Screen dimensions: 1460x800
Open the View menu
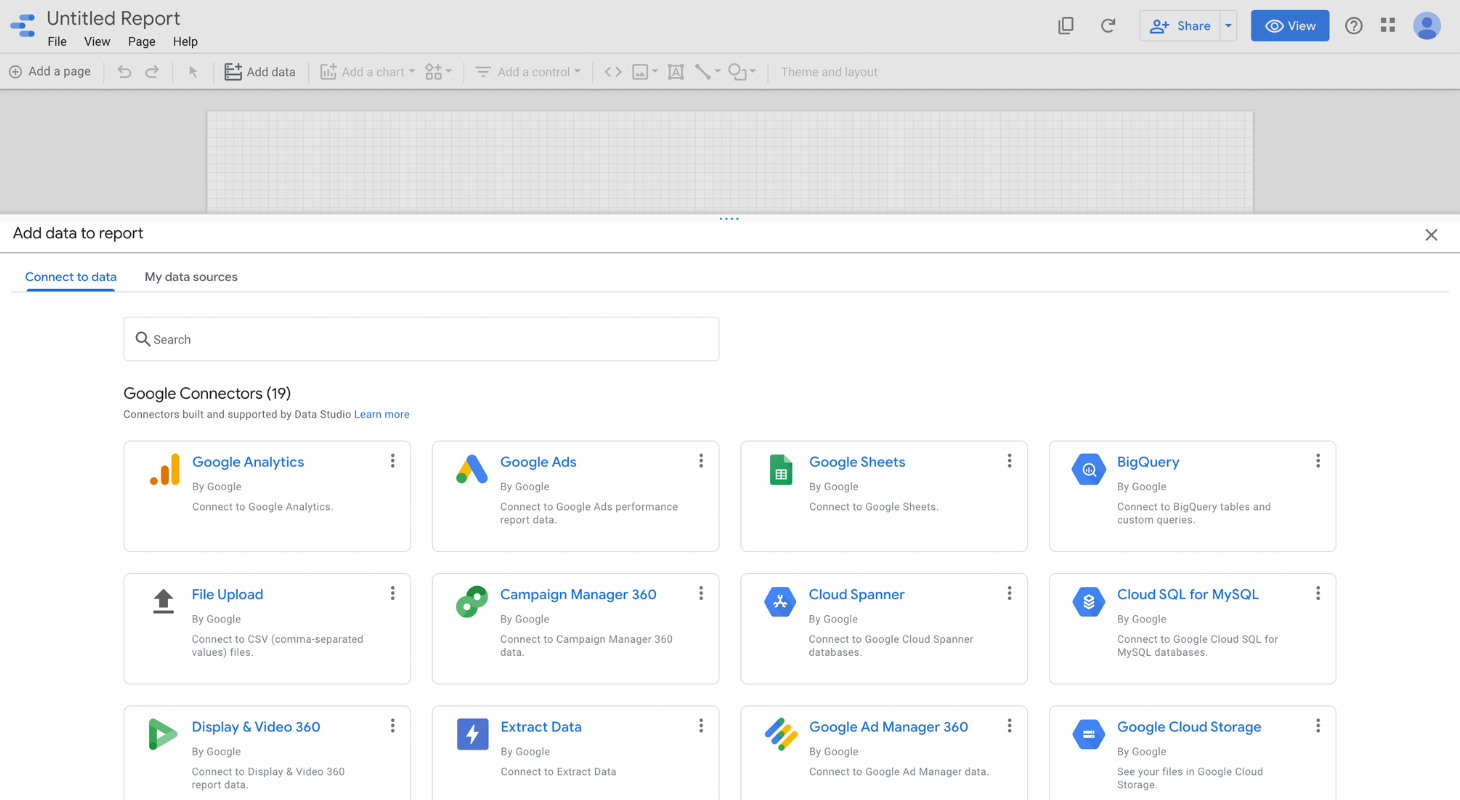pyautogui.click(x=97, y=42)
